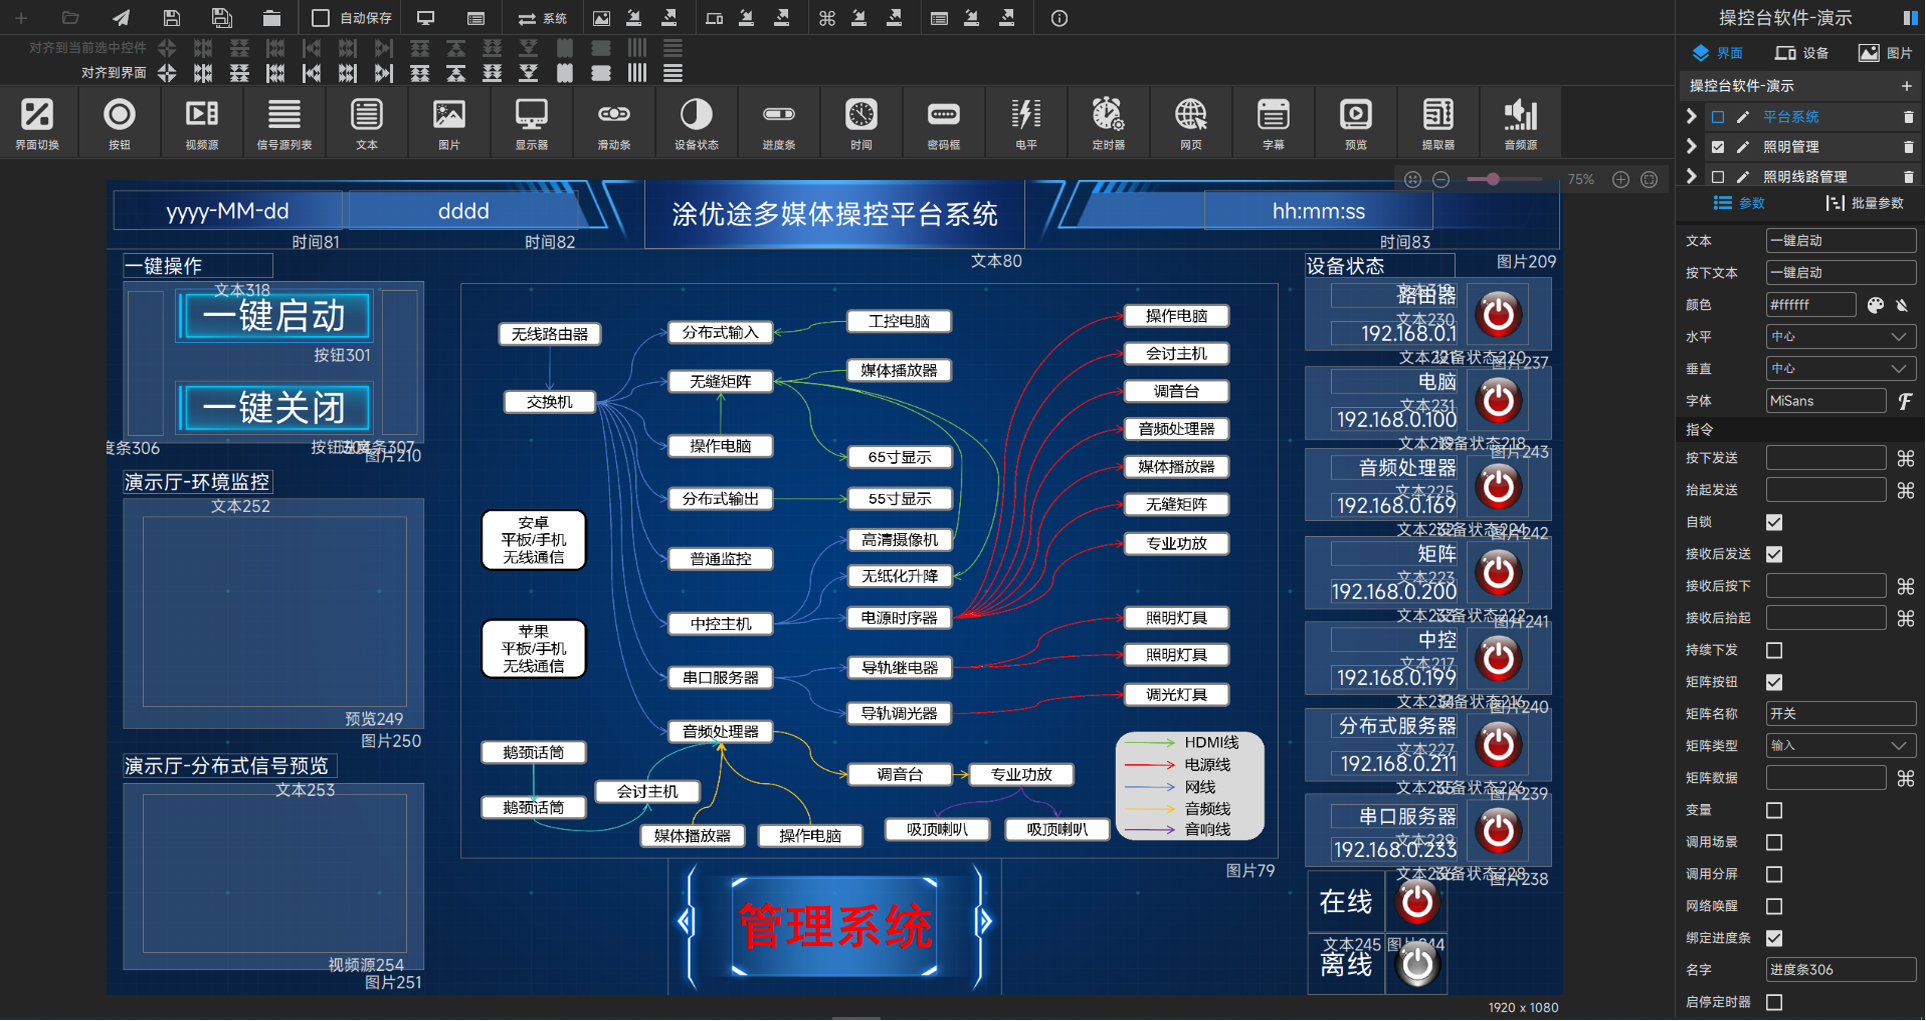Click the 一键启动 button on canvas
The image size is (1926, 1021).
tap(274, 317)
